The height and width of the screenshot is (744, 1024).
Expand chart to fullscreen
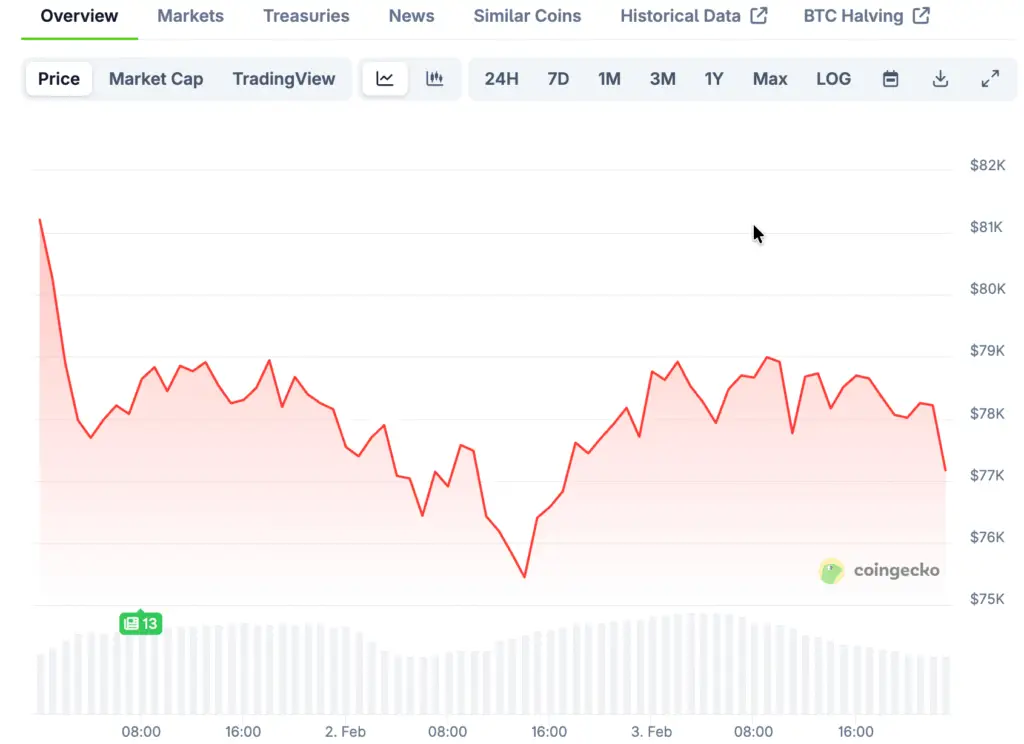pyautogui.click(x=990, y=79)
